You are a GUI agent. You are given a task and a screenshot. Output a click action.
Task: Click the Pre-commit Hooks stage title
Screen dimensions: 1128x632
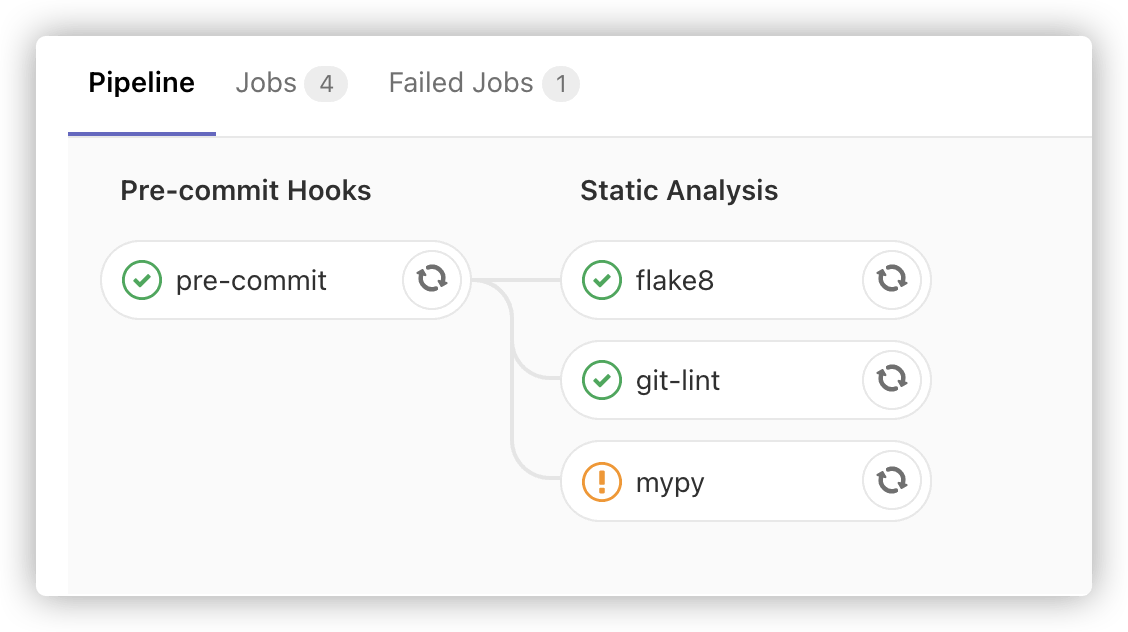point(245,191)
